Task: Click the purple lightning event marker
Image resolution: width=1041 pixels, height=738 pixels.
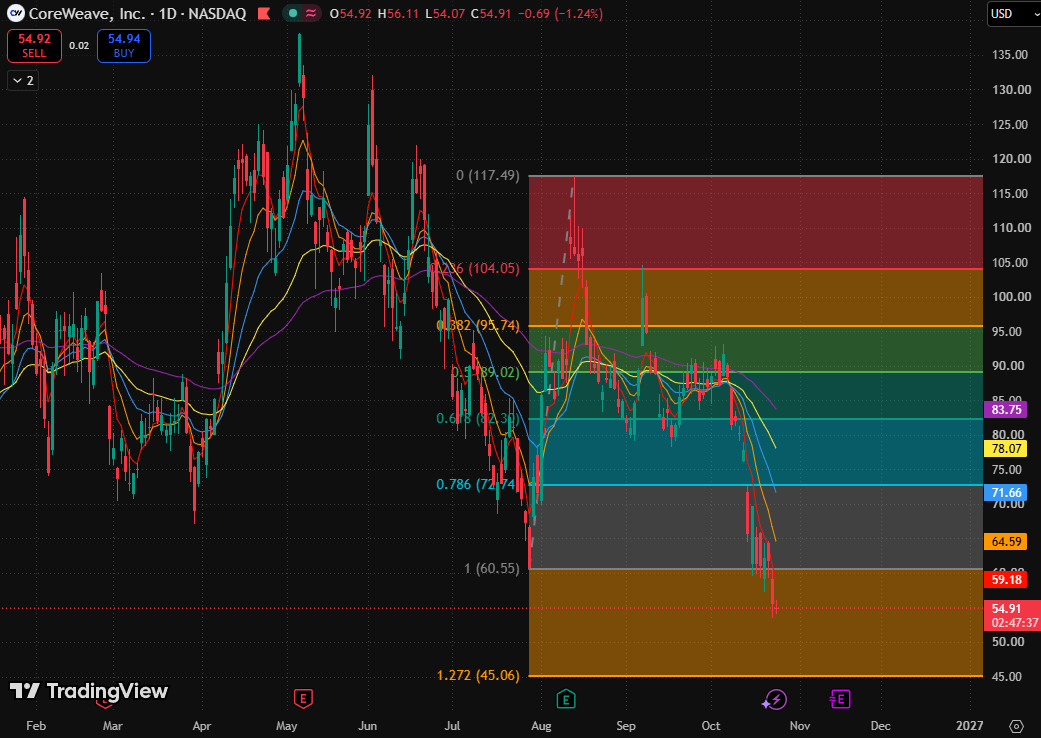Action: 775,699
